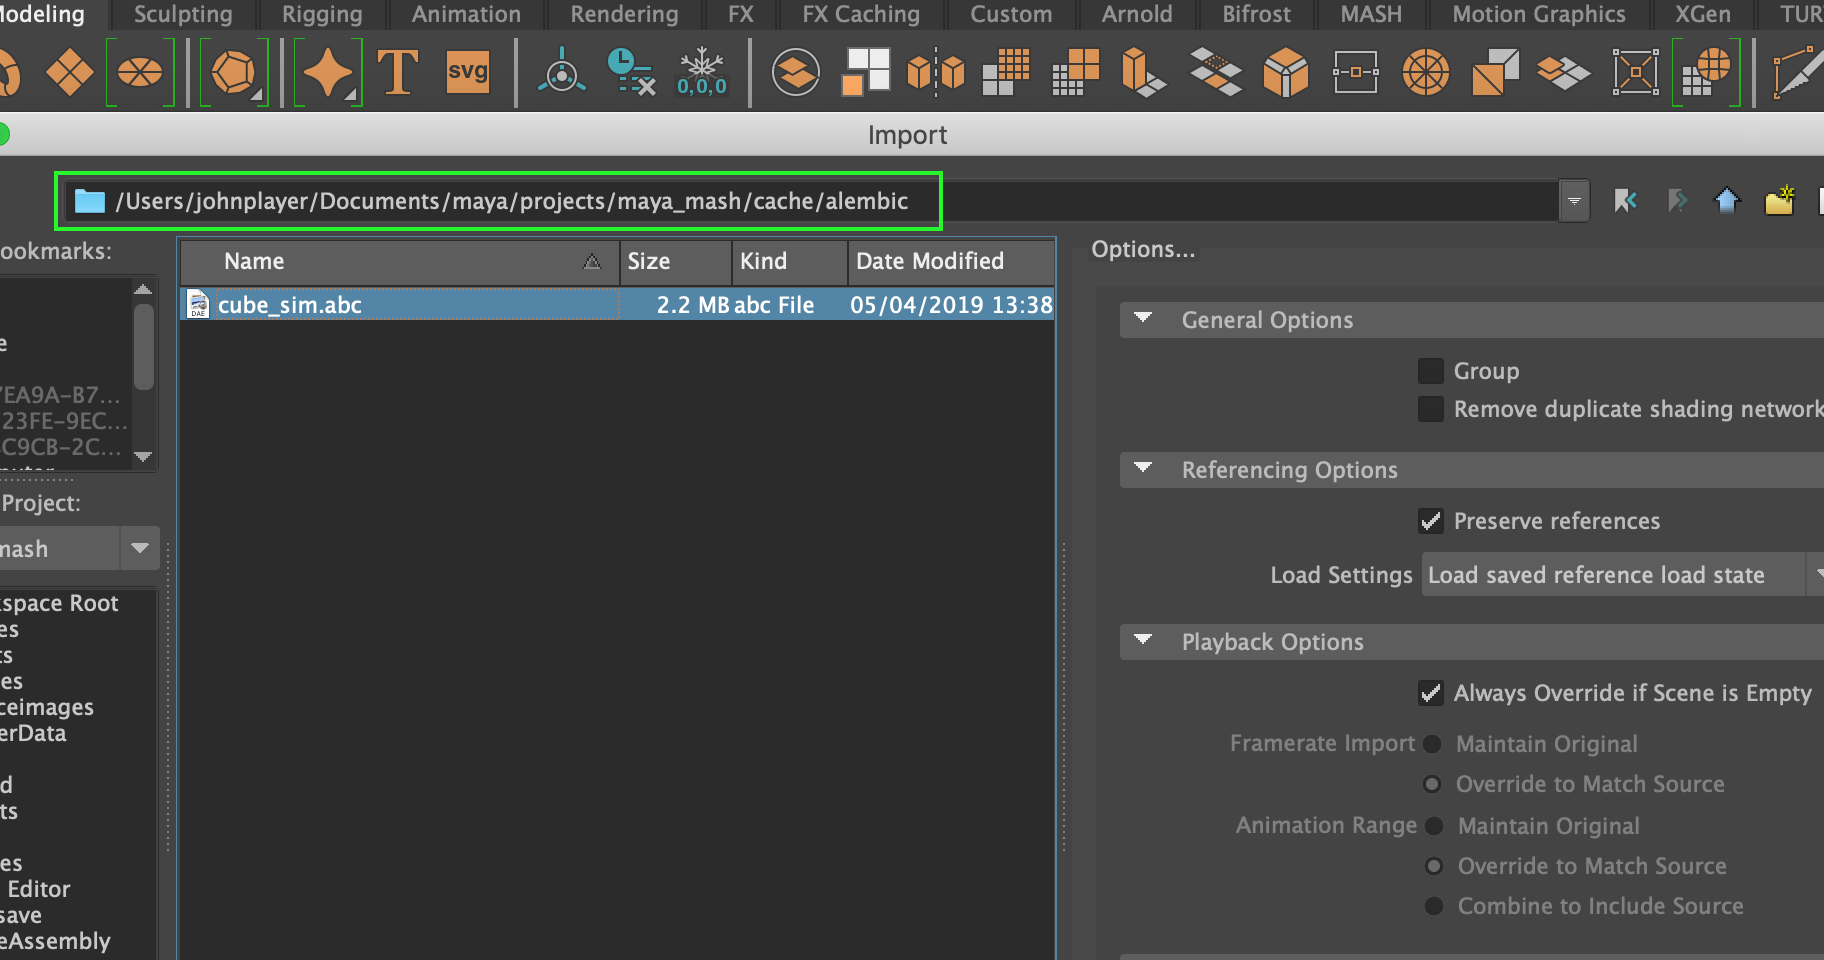Viewport: 1824px width, 960px height.
Task: Uncheck Preserve references
Action: [1430, 520]
